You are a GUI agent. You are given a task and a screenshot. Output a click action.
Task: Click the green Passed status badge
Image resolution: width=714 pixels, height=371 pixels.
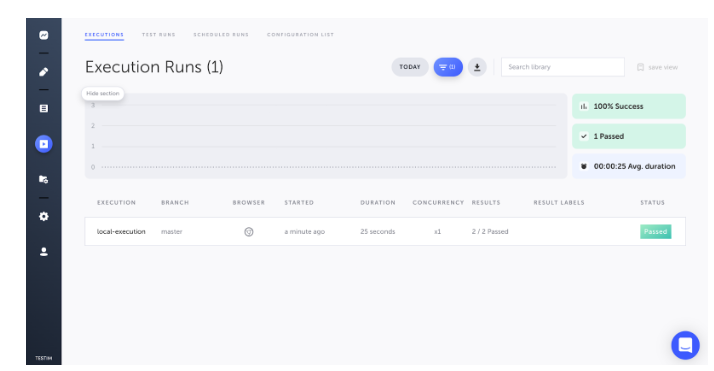tap(656, 232)
